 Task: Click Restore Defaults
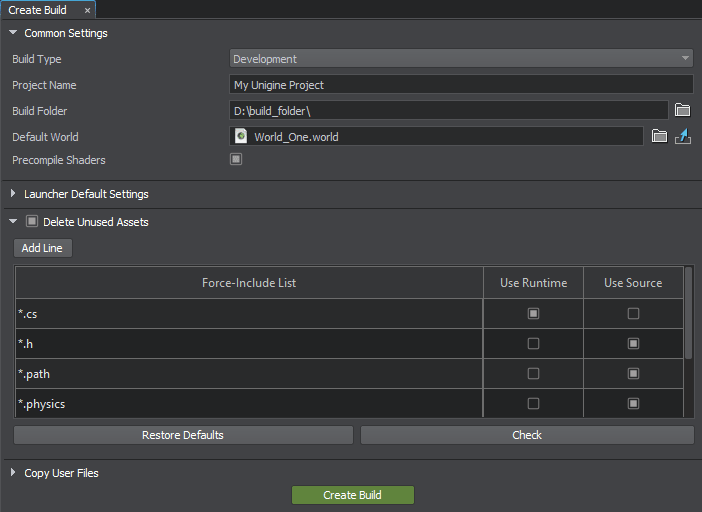coord(183,435)
